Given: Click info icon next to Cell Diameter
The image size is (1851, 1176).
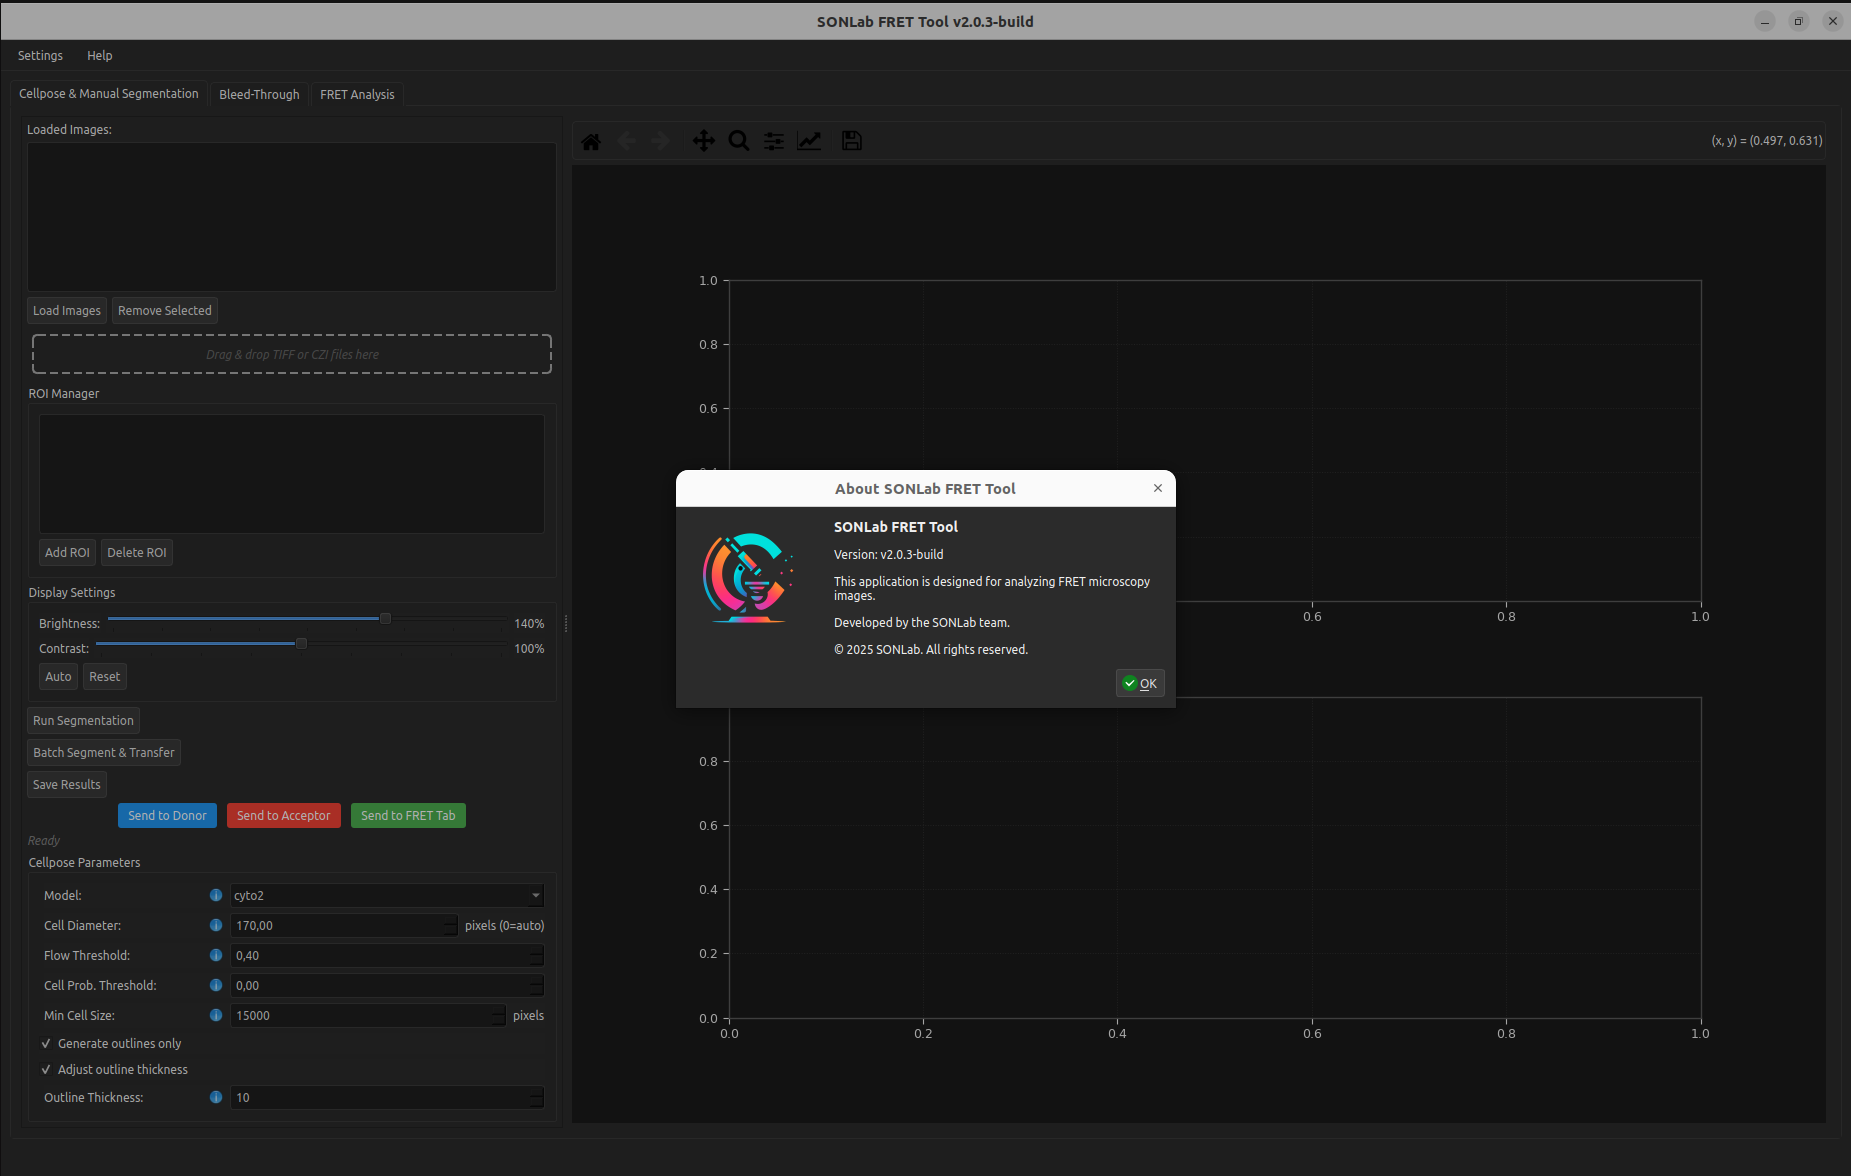Looking at the screenshot, I should click(x=216, y=925).
